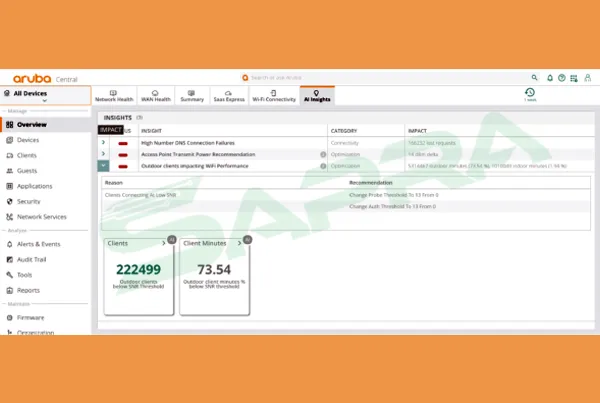600x403 pixels.
Task: Click the apps launcher icon in header
Action: (x=574, y=77)
